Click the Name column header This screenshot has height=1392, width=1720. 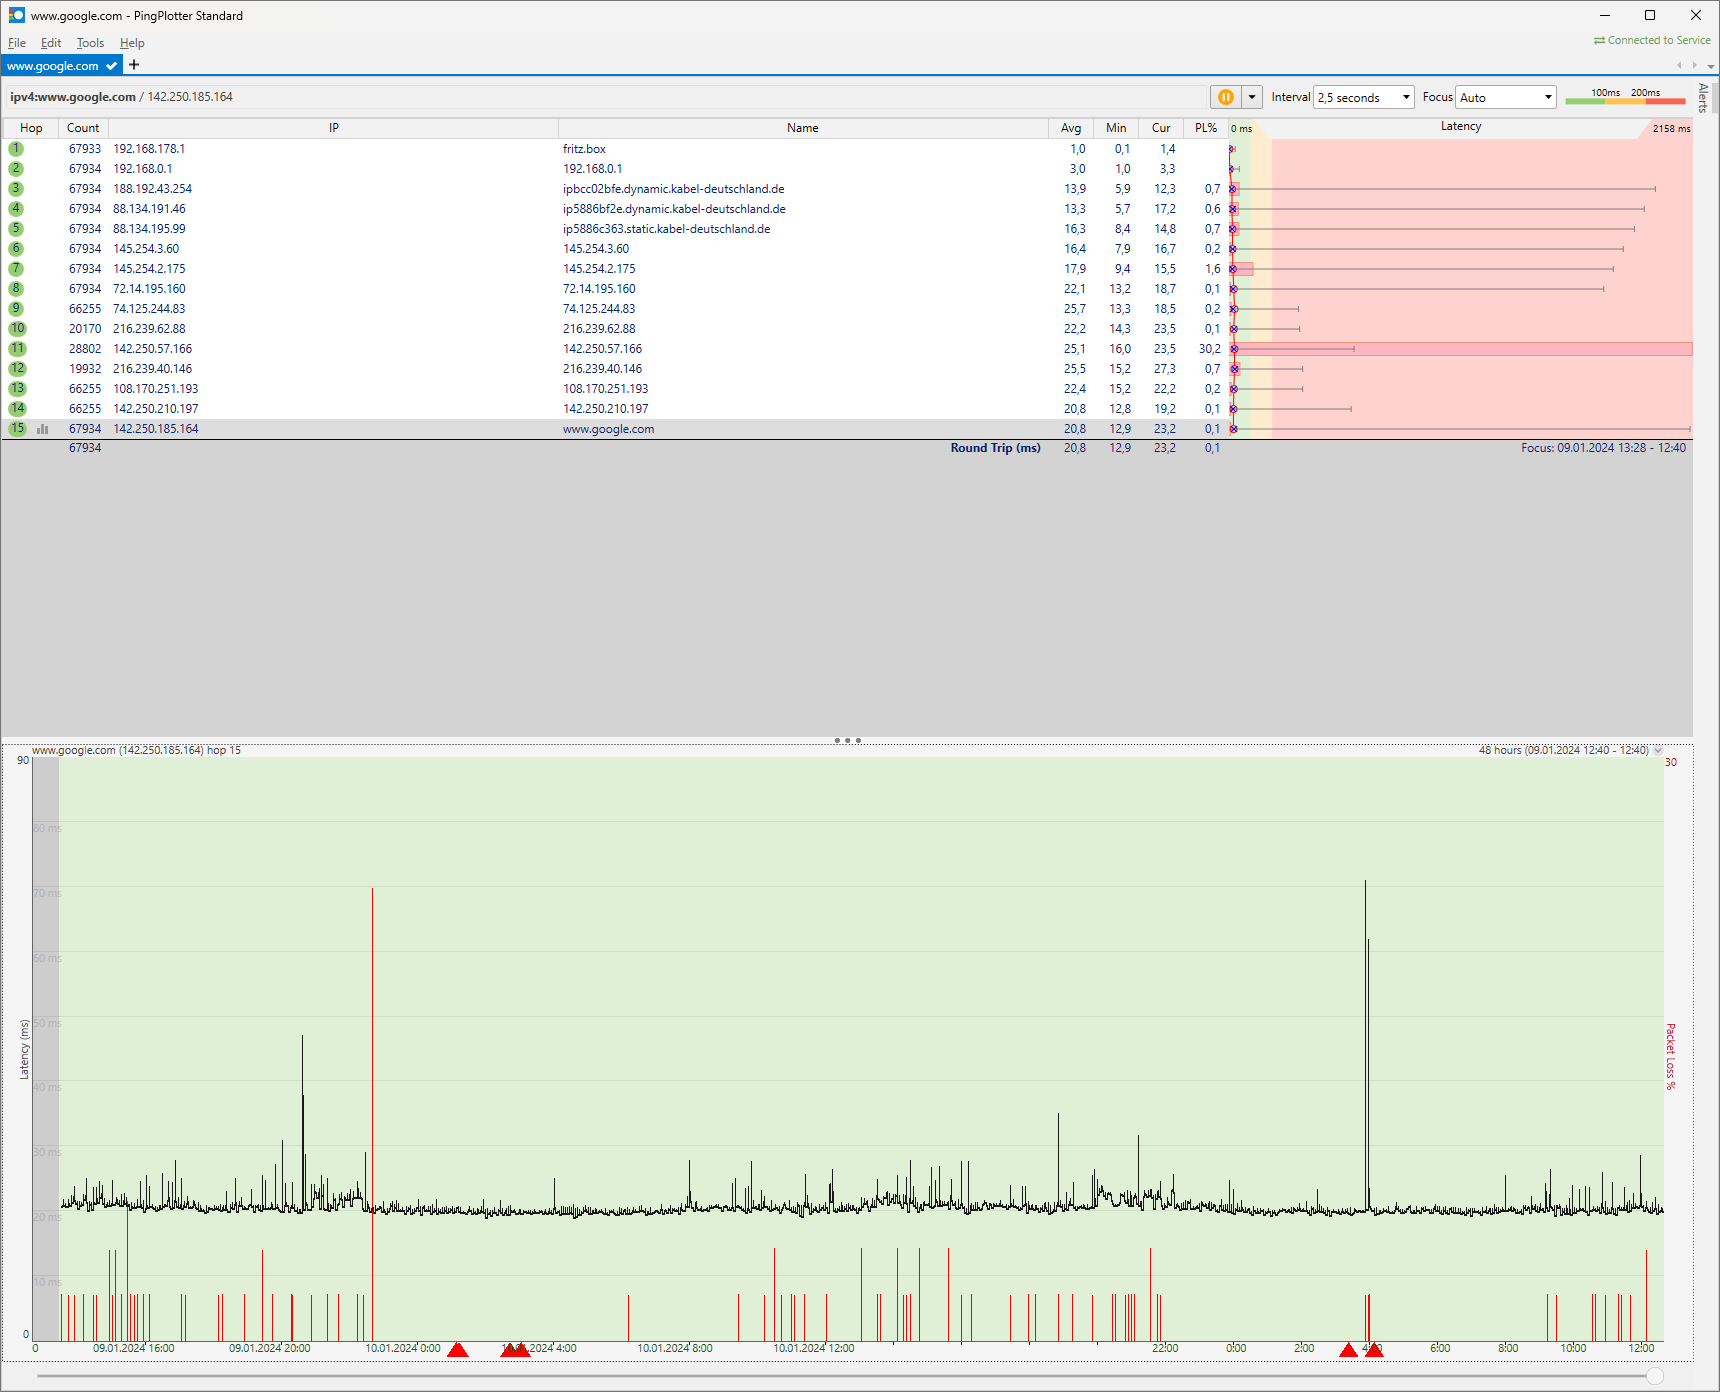coord(803,128)
